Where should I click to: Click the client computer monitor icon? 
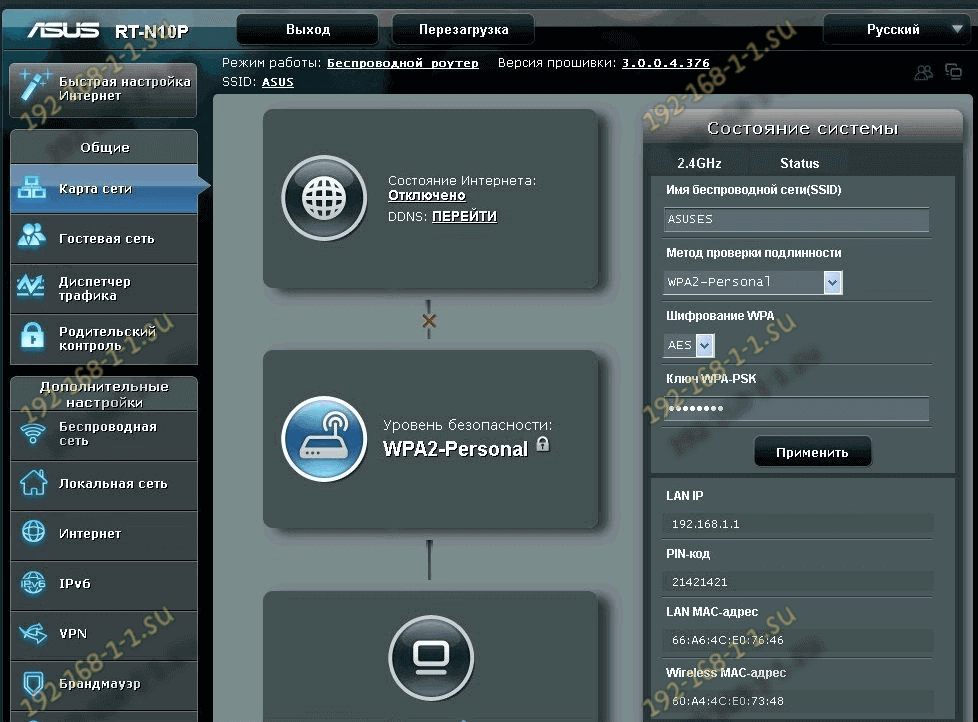(x=431, y=658)
